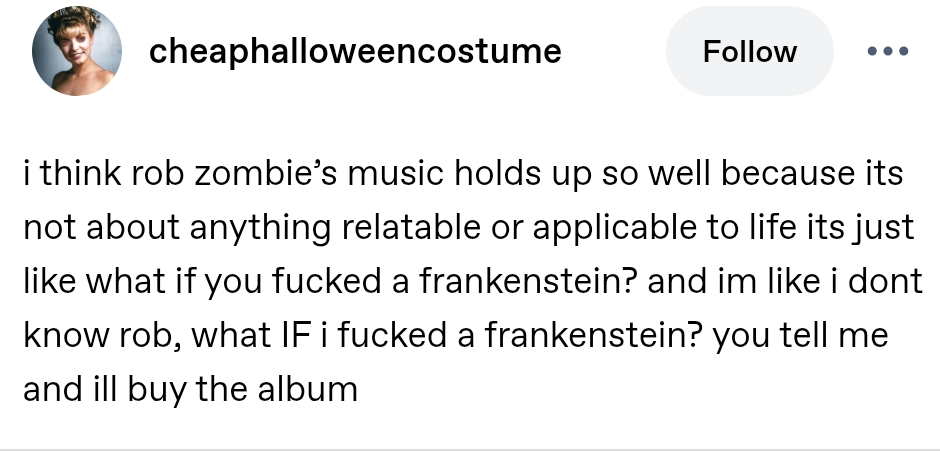Screen dimensions: 940x451
Task: Open the three-dot post options menu
Action: (x=889, y=51)
